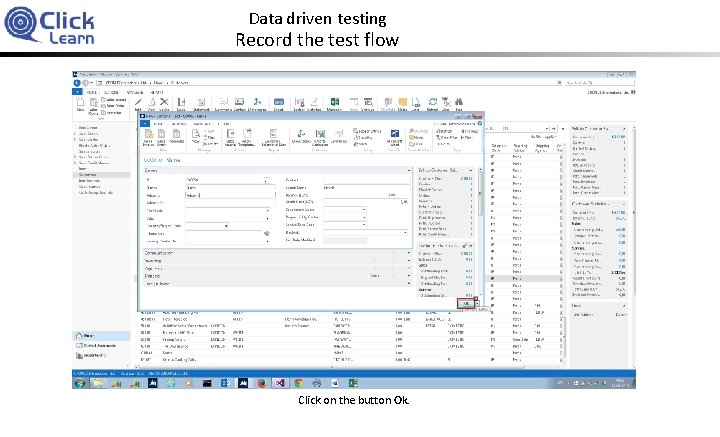The image size is (720, 437).
Task: Open the dropdown arrow beside the OK button
Action: pyautogui.click(x=478, y=303)
